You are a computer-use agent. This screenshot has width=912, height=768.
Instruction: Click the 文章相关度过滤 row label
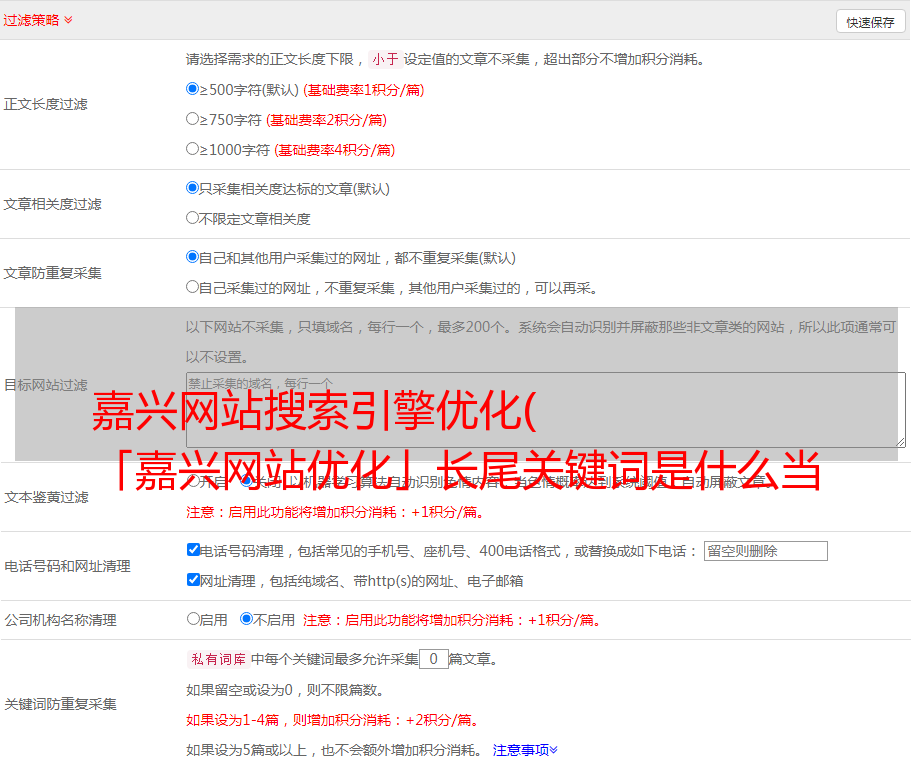click(53, 204)
